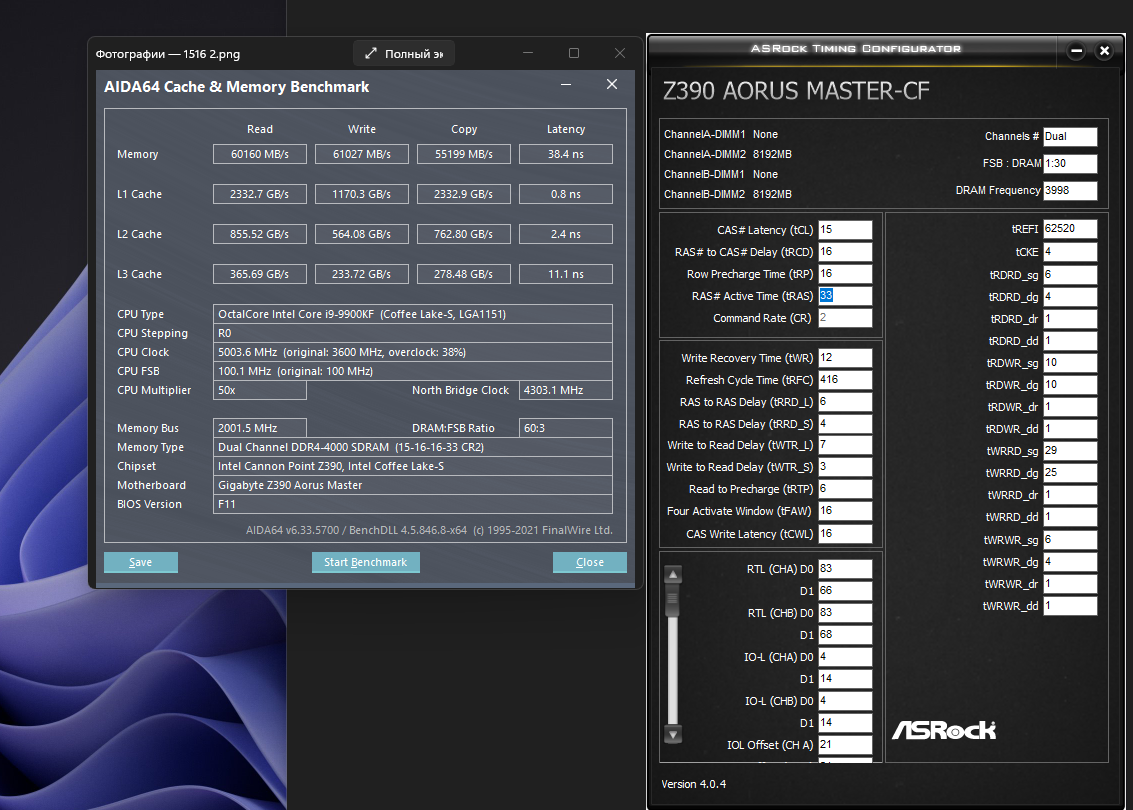Click the tWRWR_sg field
The height and width of the screenshot is (810, 1133).
coord(1070,540)
